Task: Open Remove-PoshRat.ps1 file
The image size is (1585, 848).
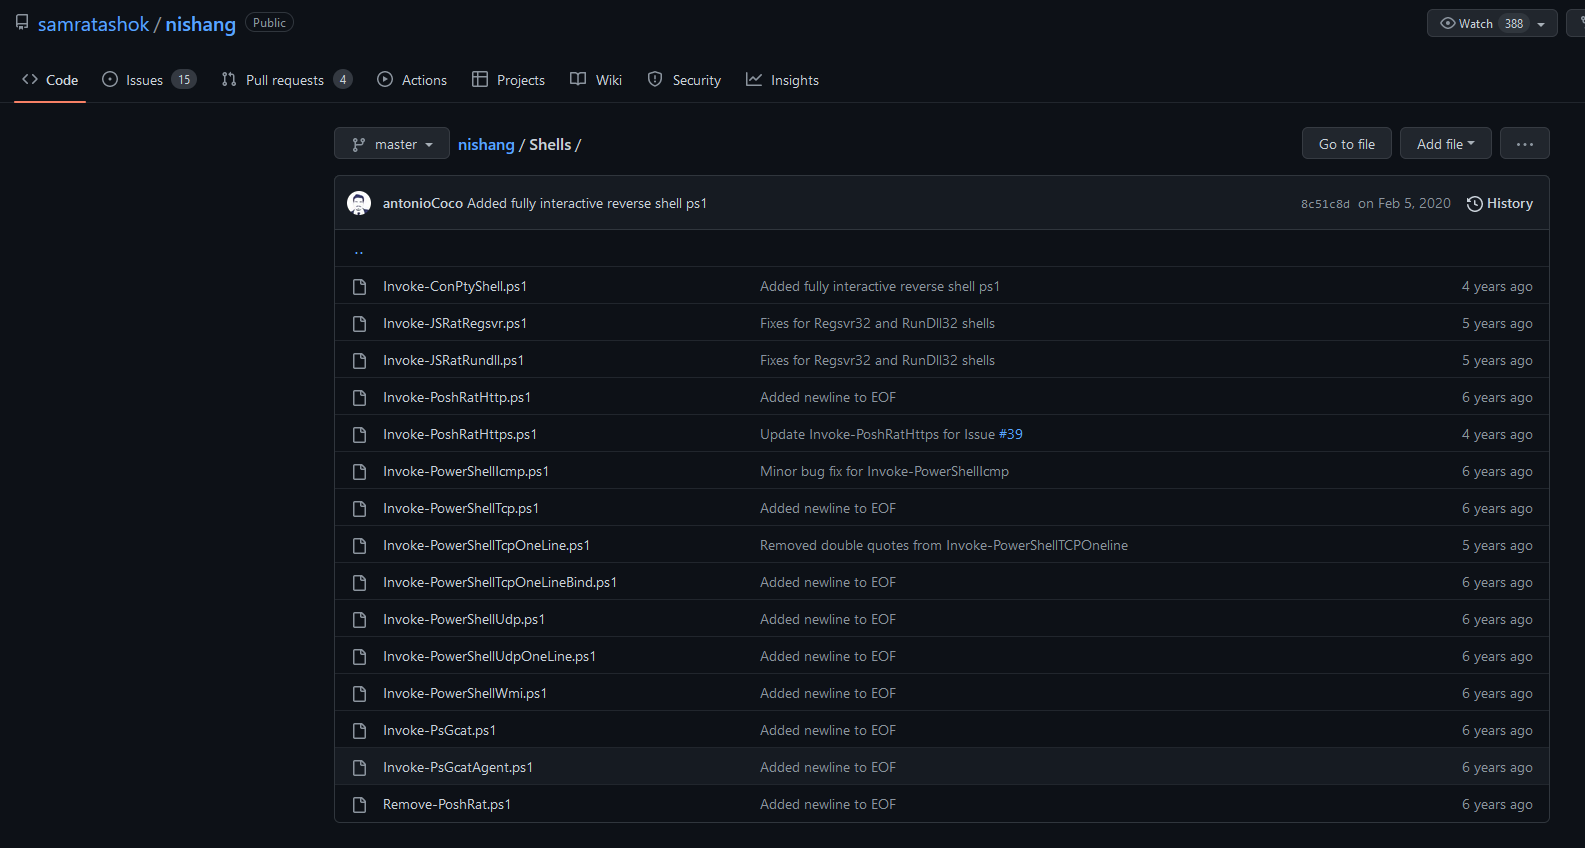Action: (447, 804)
